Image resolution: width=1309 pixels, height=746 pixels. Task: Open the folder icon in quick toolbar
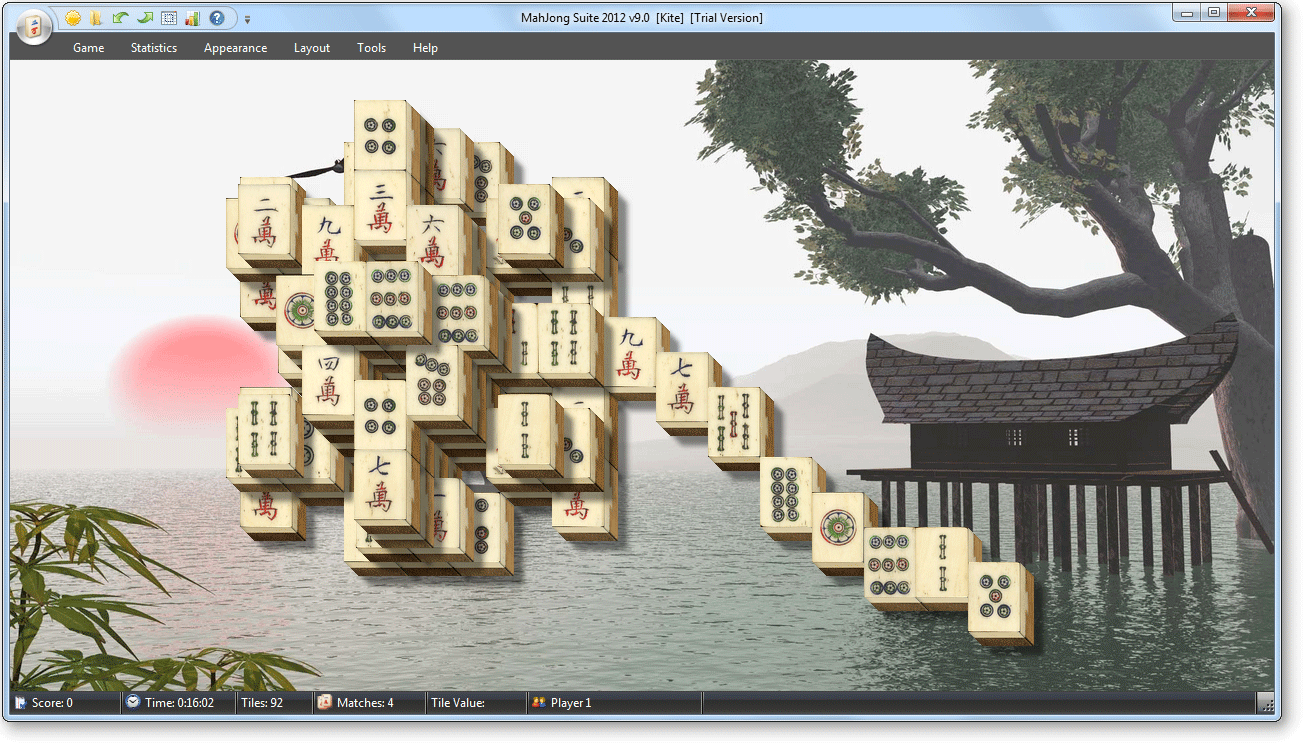pyautogui.click(x=96, y=18)
